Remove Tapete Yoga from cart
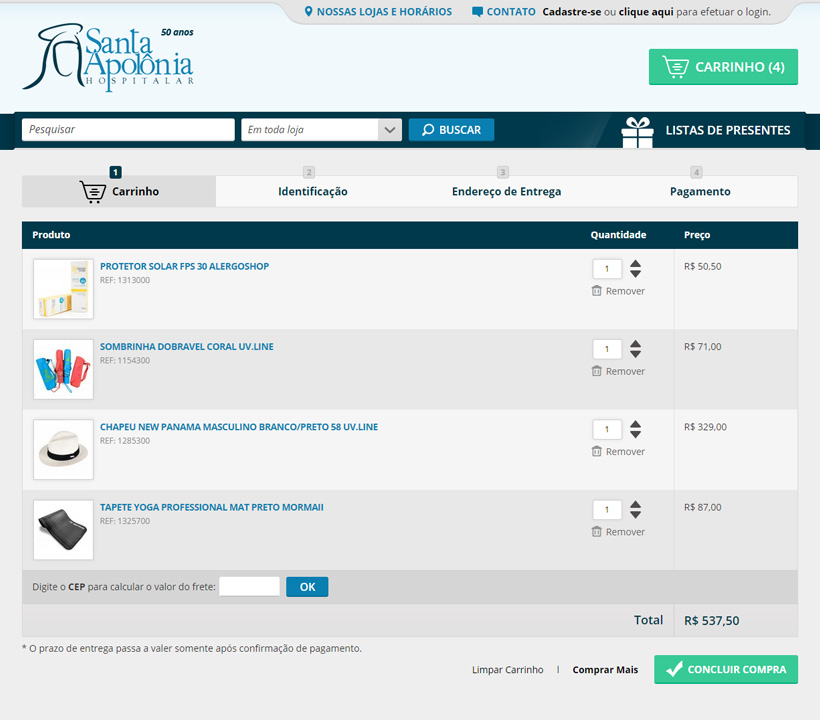820x720 pixels. coord(618,532)
